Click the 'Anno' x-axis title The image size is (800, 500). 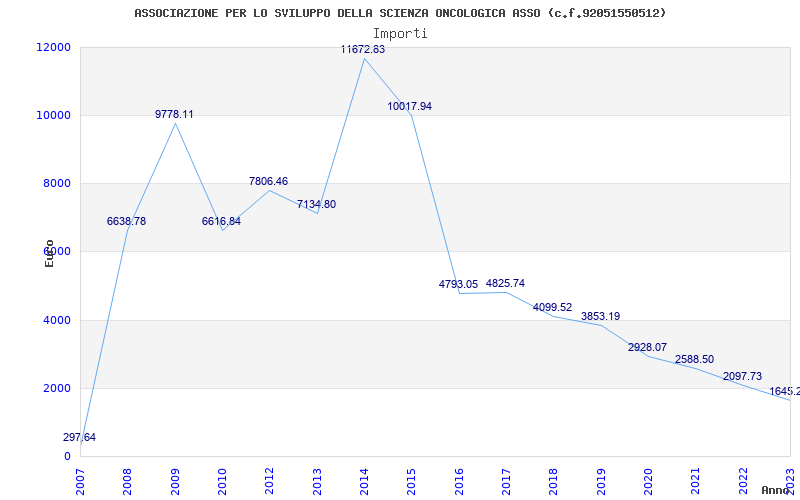(777, 490)
